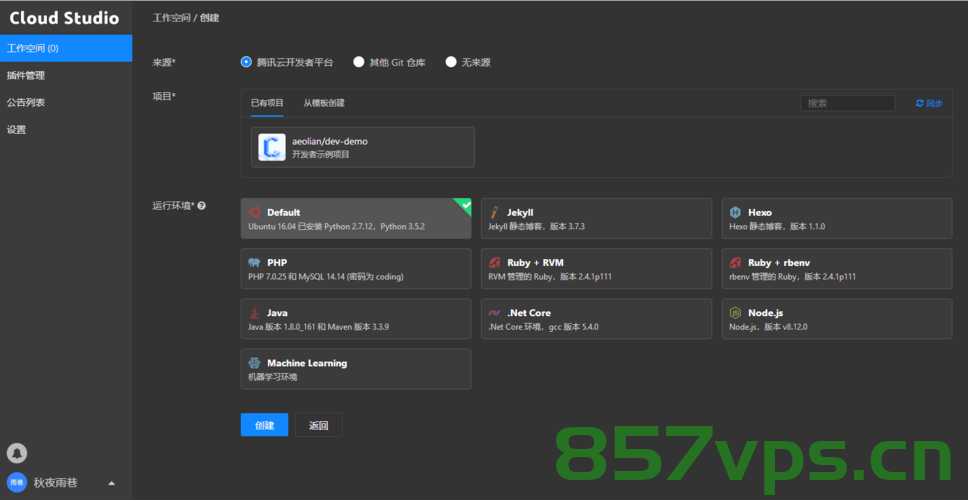Click the username 秋夜雨巷

[x=56, y=483]
